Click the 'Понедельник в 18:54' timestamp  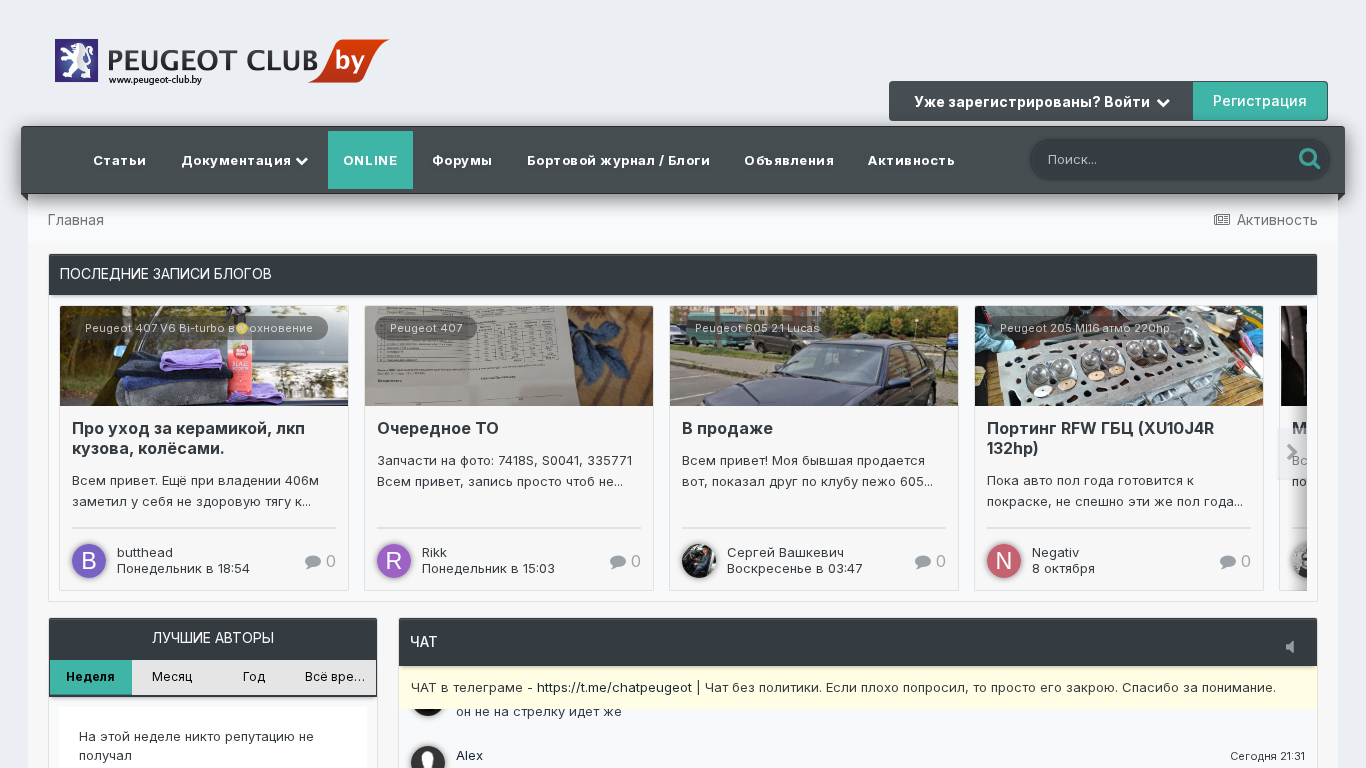(x=183, y=569)
